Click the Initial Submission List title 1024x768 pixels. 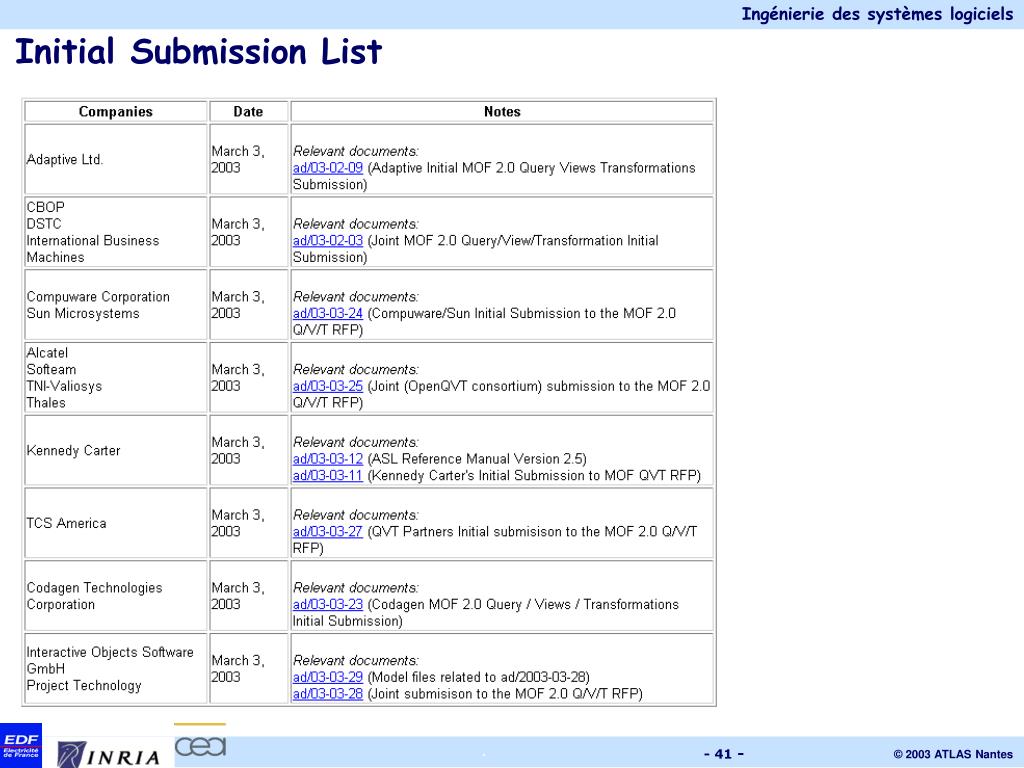pyautogui.click(x=199, y=52)
